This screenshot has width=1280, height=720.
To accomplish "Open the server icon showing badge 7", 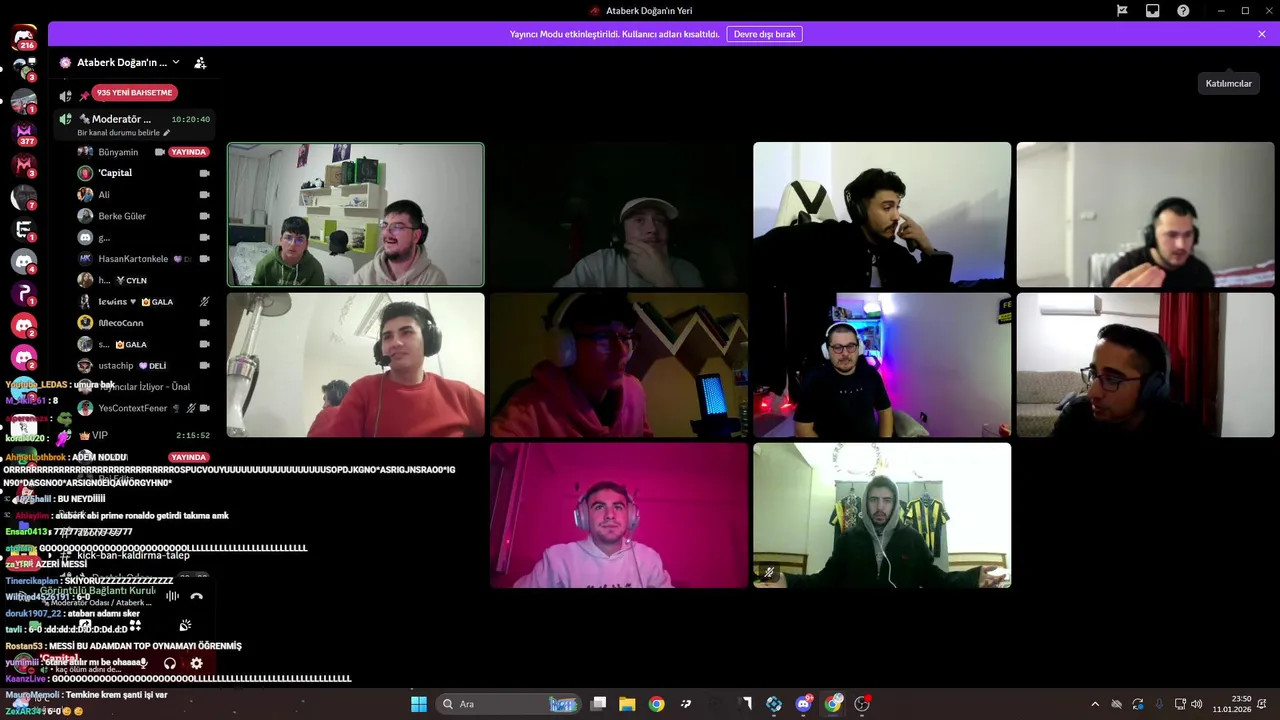I will (x=24, y=198).
